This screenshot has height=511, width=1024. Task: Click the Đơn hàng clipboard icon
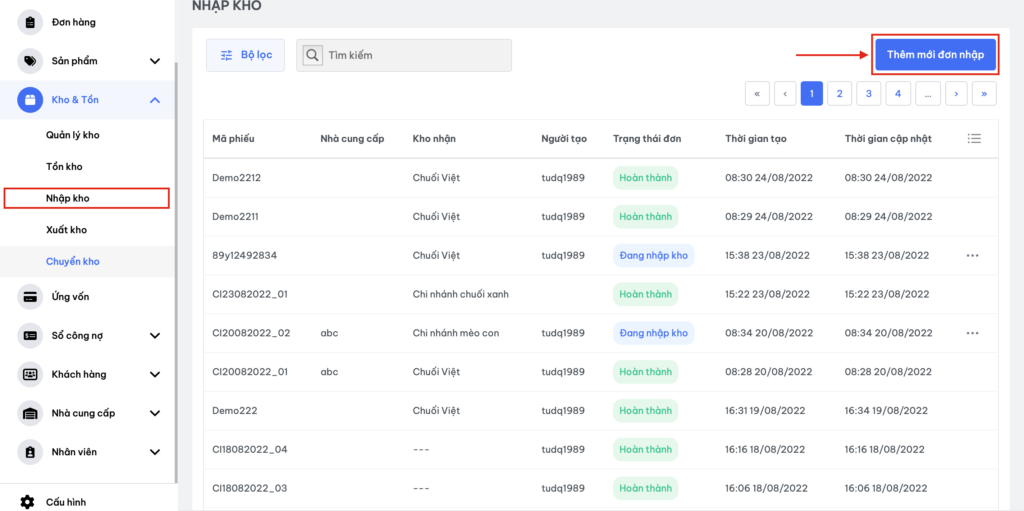click(30, 22)
